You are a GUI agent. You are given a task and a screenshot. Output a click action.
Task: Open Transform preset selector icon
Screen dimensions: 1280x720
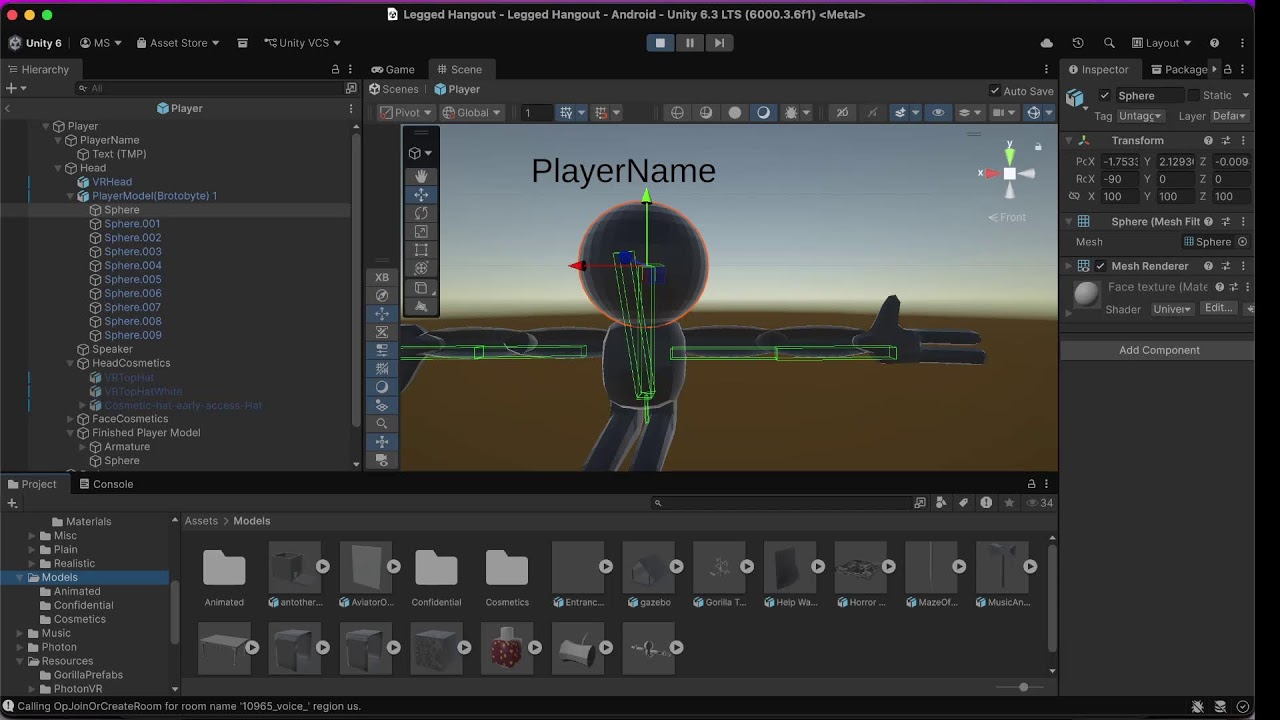pos(1226,141)
